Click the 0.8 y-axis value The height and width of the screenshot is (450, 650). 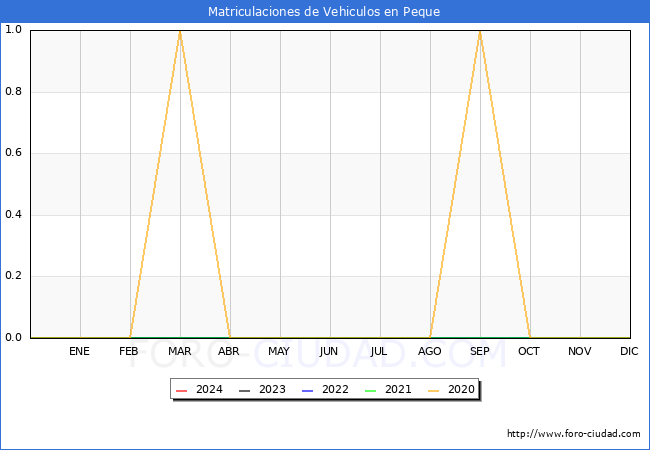13,92
